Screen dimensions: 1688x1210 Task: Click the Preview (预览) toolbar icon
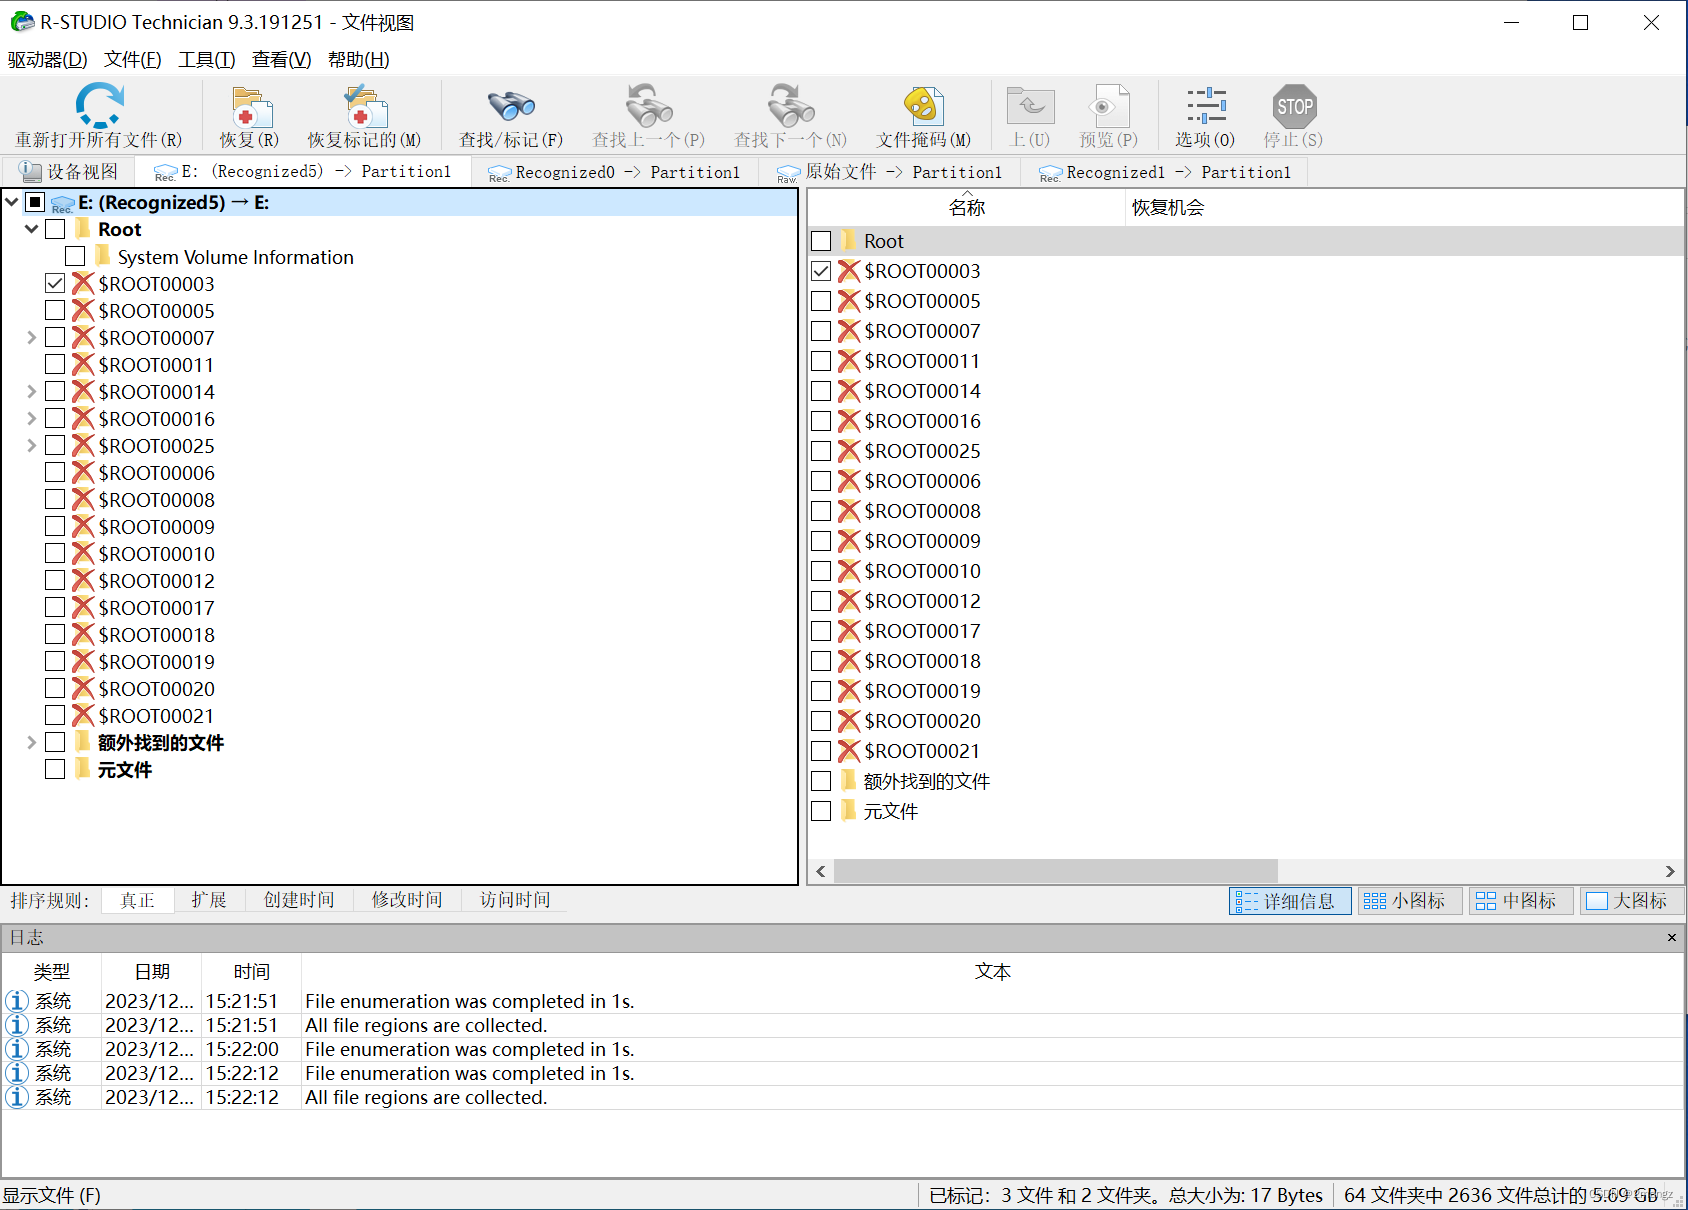click(x=1108, y=106)
